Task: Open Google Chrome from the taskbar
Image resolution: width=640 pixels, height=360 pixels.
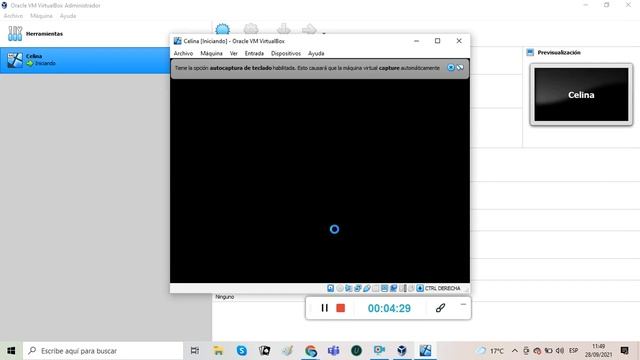Action: [x=311, y=351]
